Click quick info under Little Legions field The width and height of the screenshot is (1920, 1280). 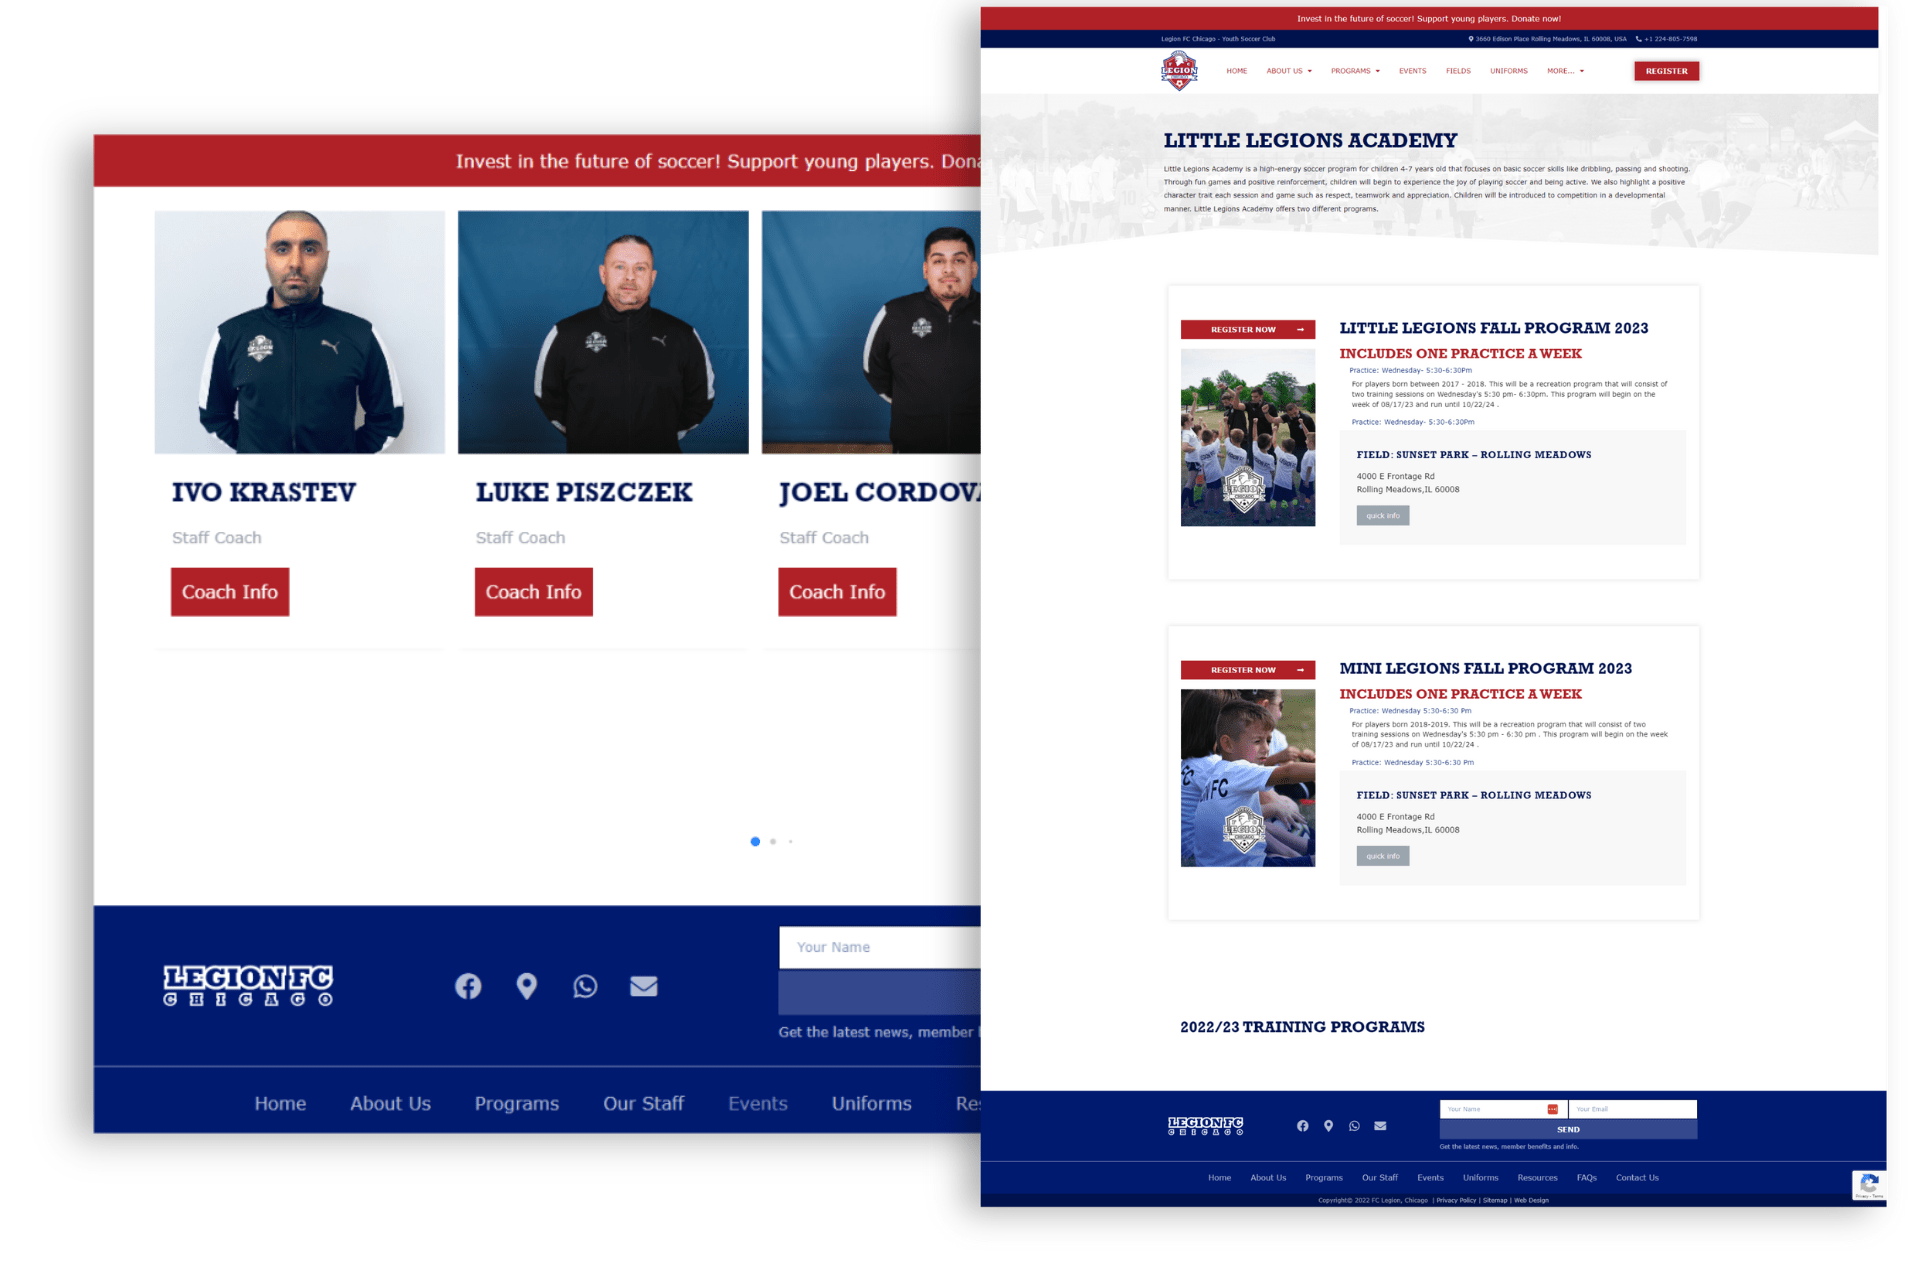[1382, 516]
